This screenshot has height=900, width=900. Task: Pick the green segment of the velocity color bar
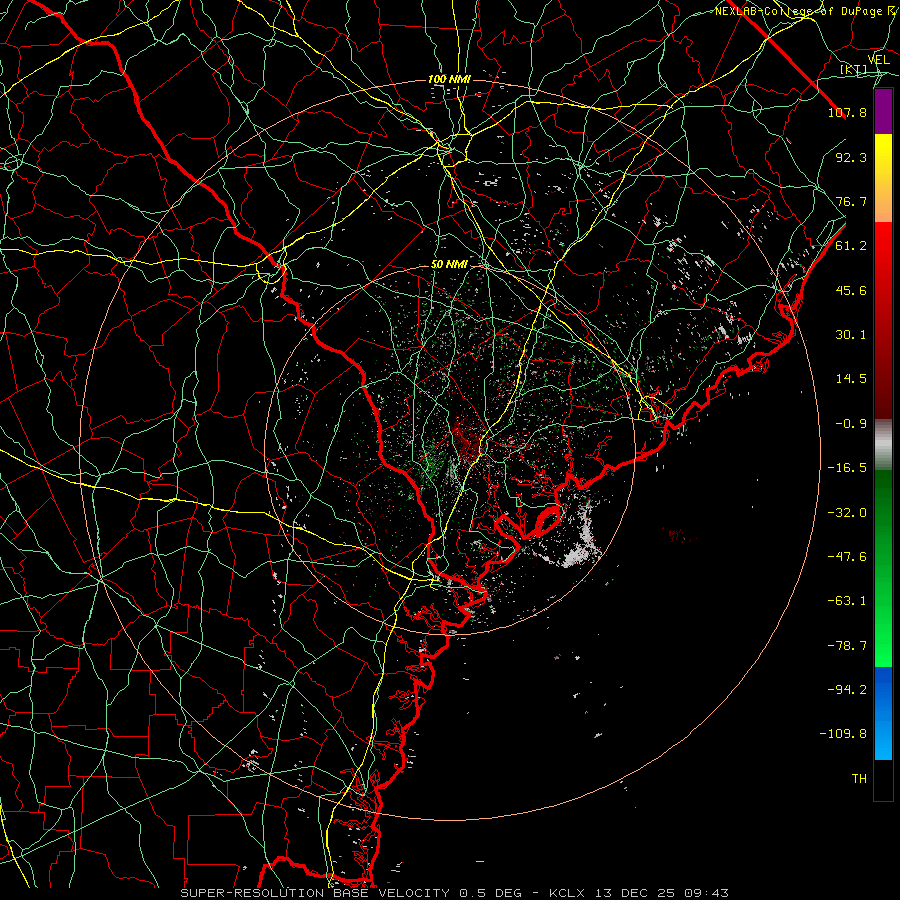click(x=883, y=568)
